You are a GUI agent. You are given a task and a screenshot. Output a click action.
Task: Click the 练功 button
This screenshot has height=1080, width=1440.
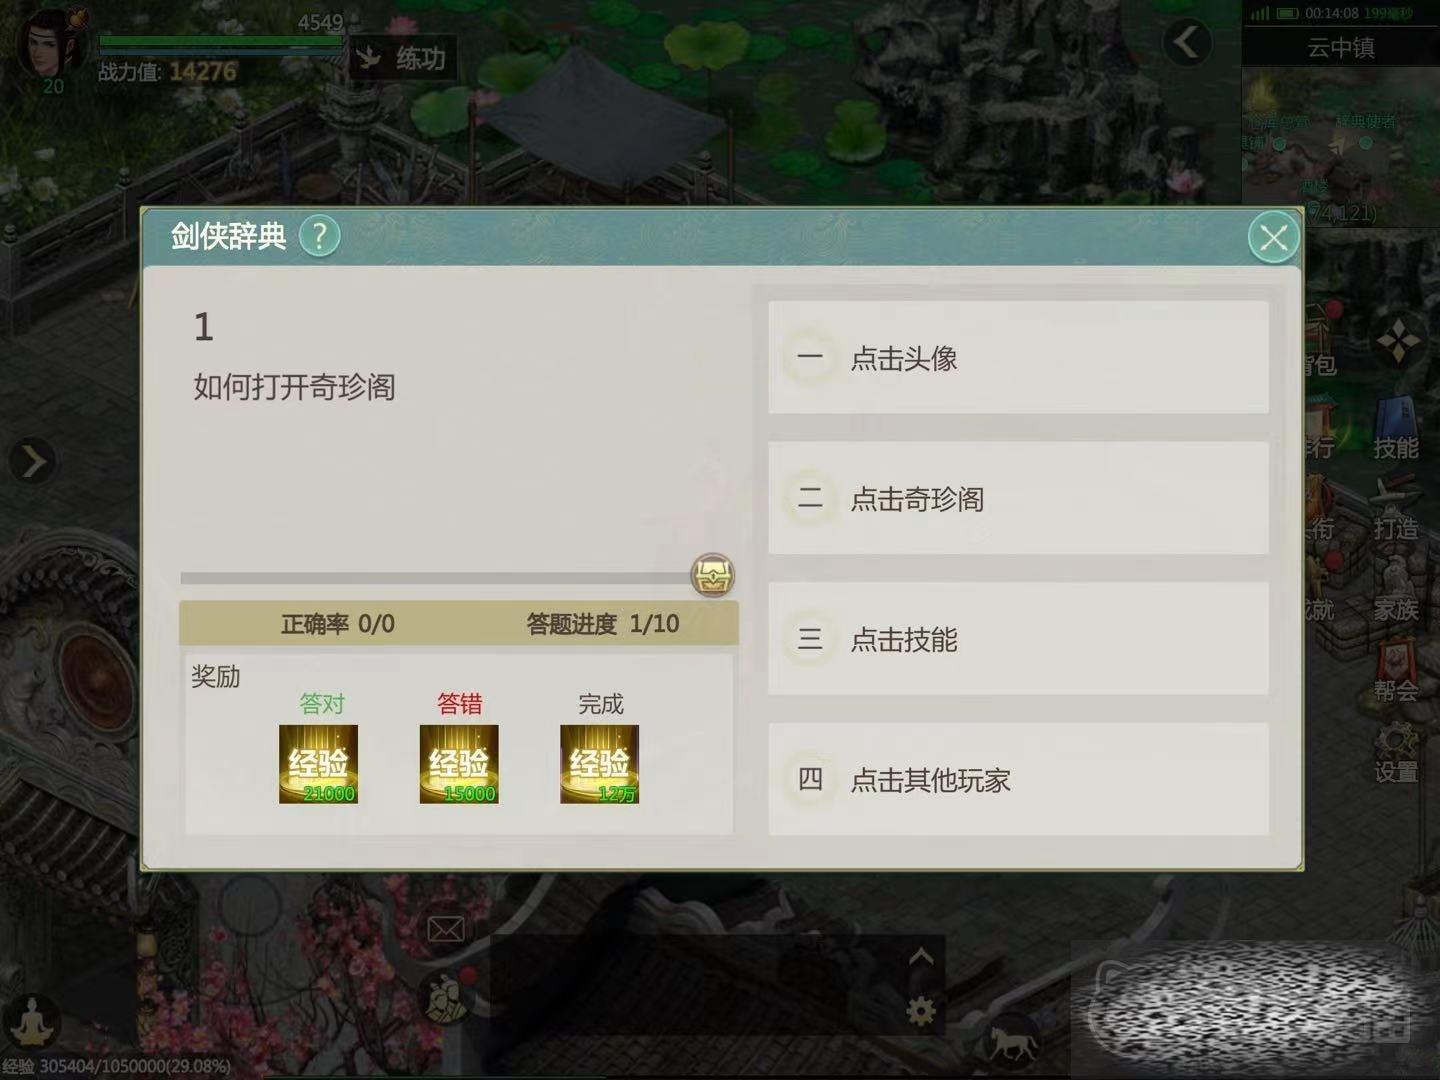tap(403, 58)
